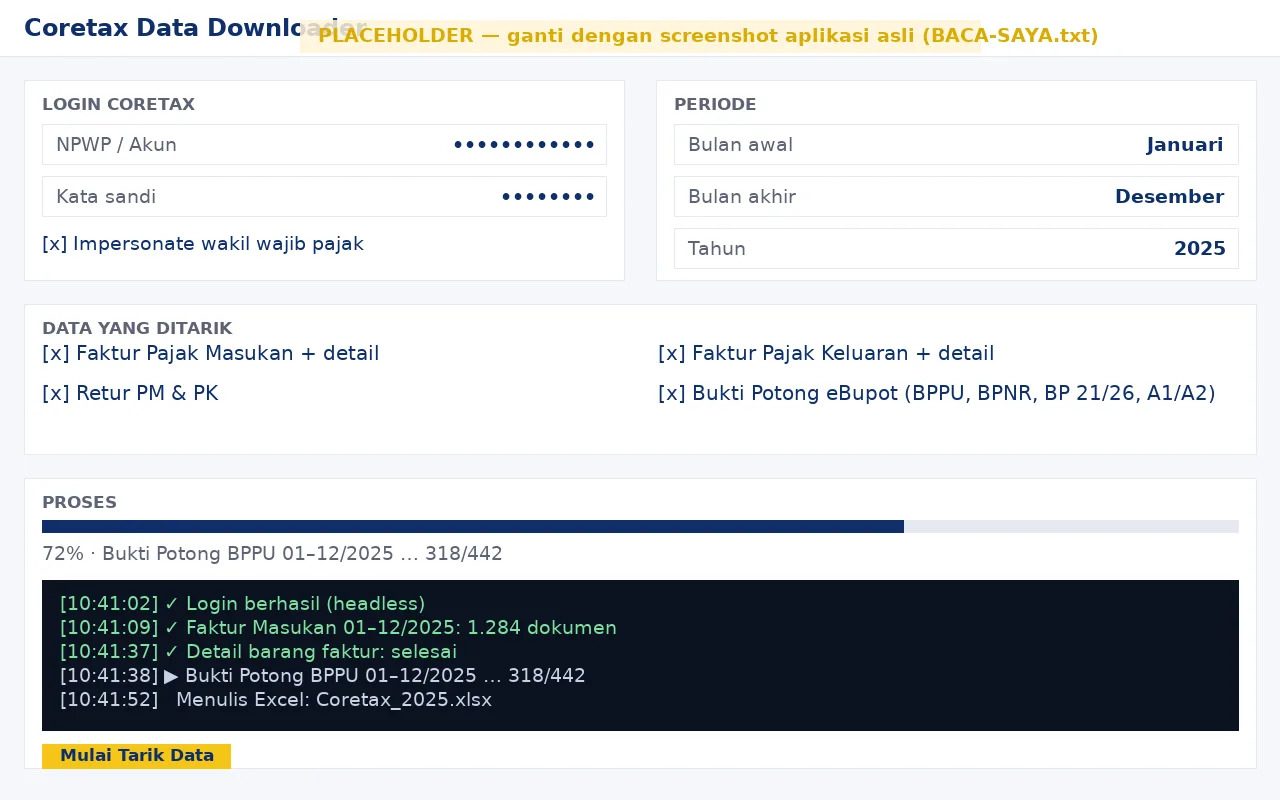The width and height of the screenshot is (1280, 800).
Task: Uncheck Faktur Pajak Keluaran + detail
Action: 826,354
